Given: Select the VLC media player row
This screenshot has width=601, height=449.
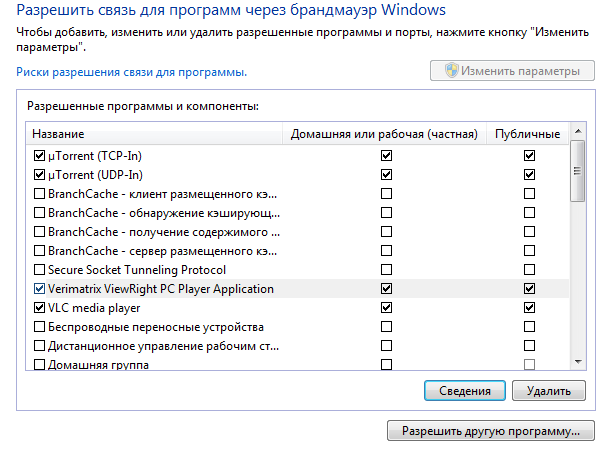Looking at the screenshot, I should (x=297, y=308).
